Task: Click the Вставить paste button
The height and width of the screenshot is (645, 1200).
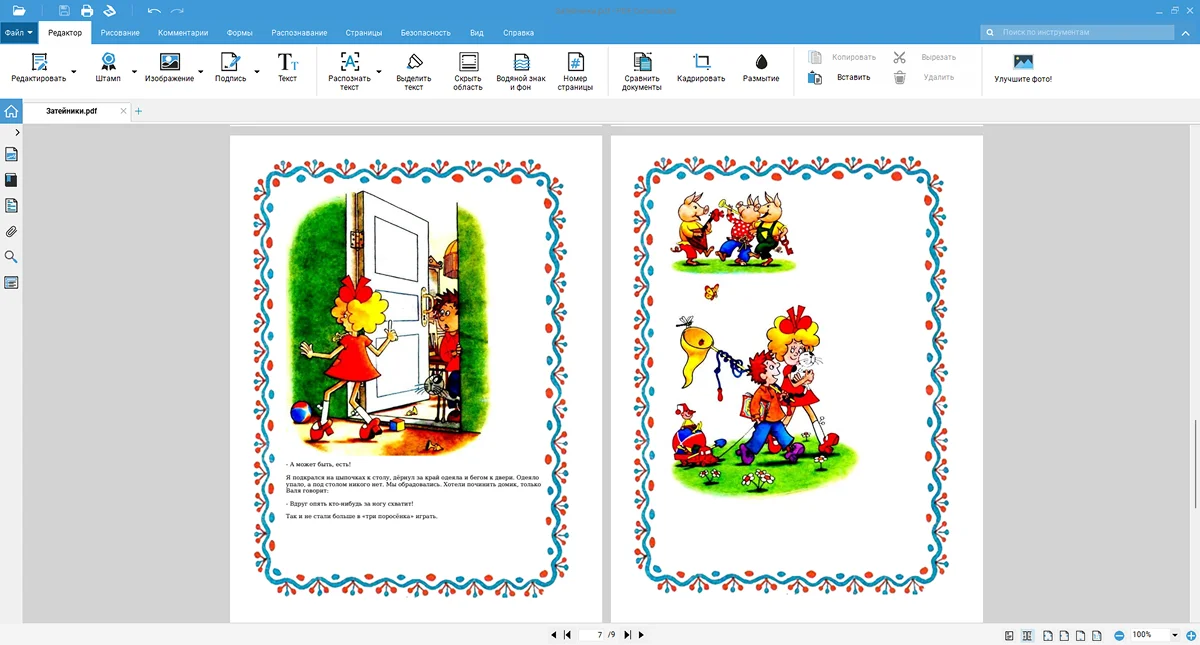Action: pos(840,77)
